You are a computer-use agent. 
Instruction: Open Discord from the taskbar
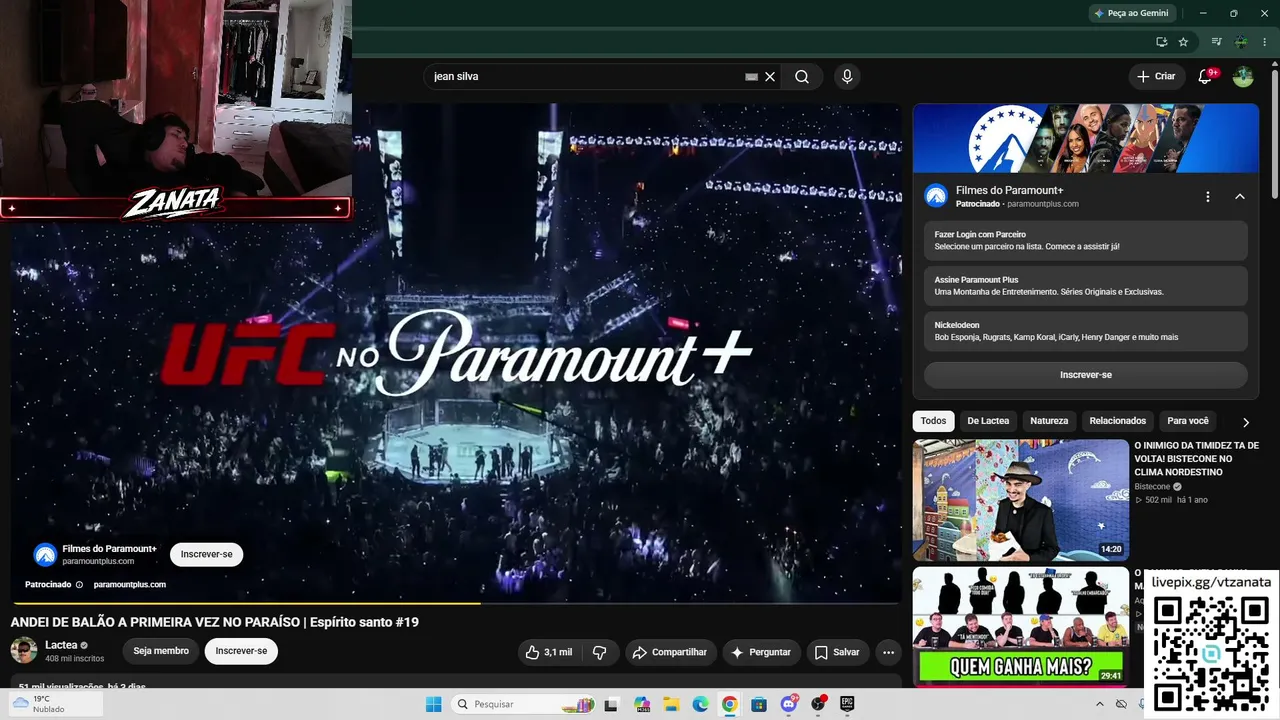pos(788,704)
